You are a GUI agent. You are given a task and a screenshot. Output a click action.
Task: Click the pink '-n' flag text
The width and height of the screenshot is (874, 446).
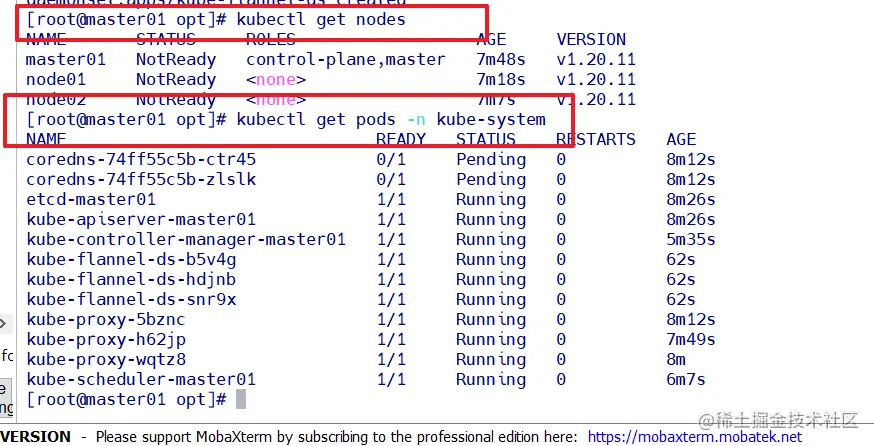421,119
